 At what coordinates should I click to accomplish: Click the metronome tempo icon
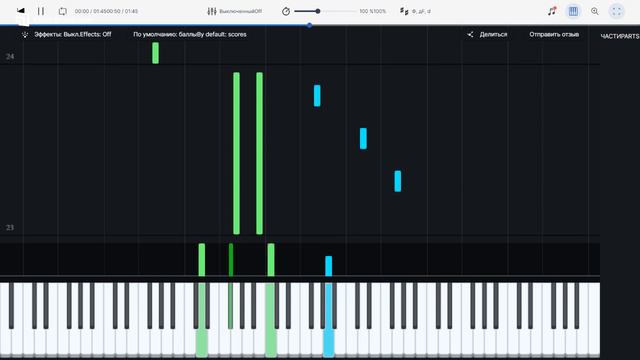pyautogui.click(x=286, y=11)
